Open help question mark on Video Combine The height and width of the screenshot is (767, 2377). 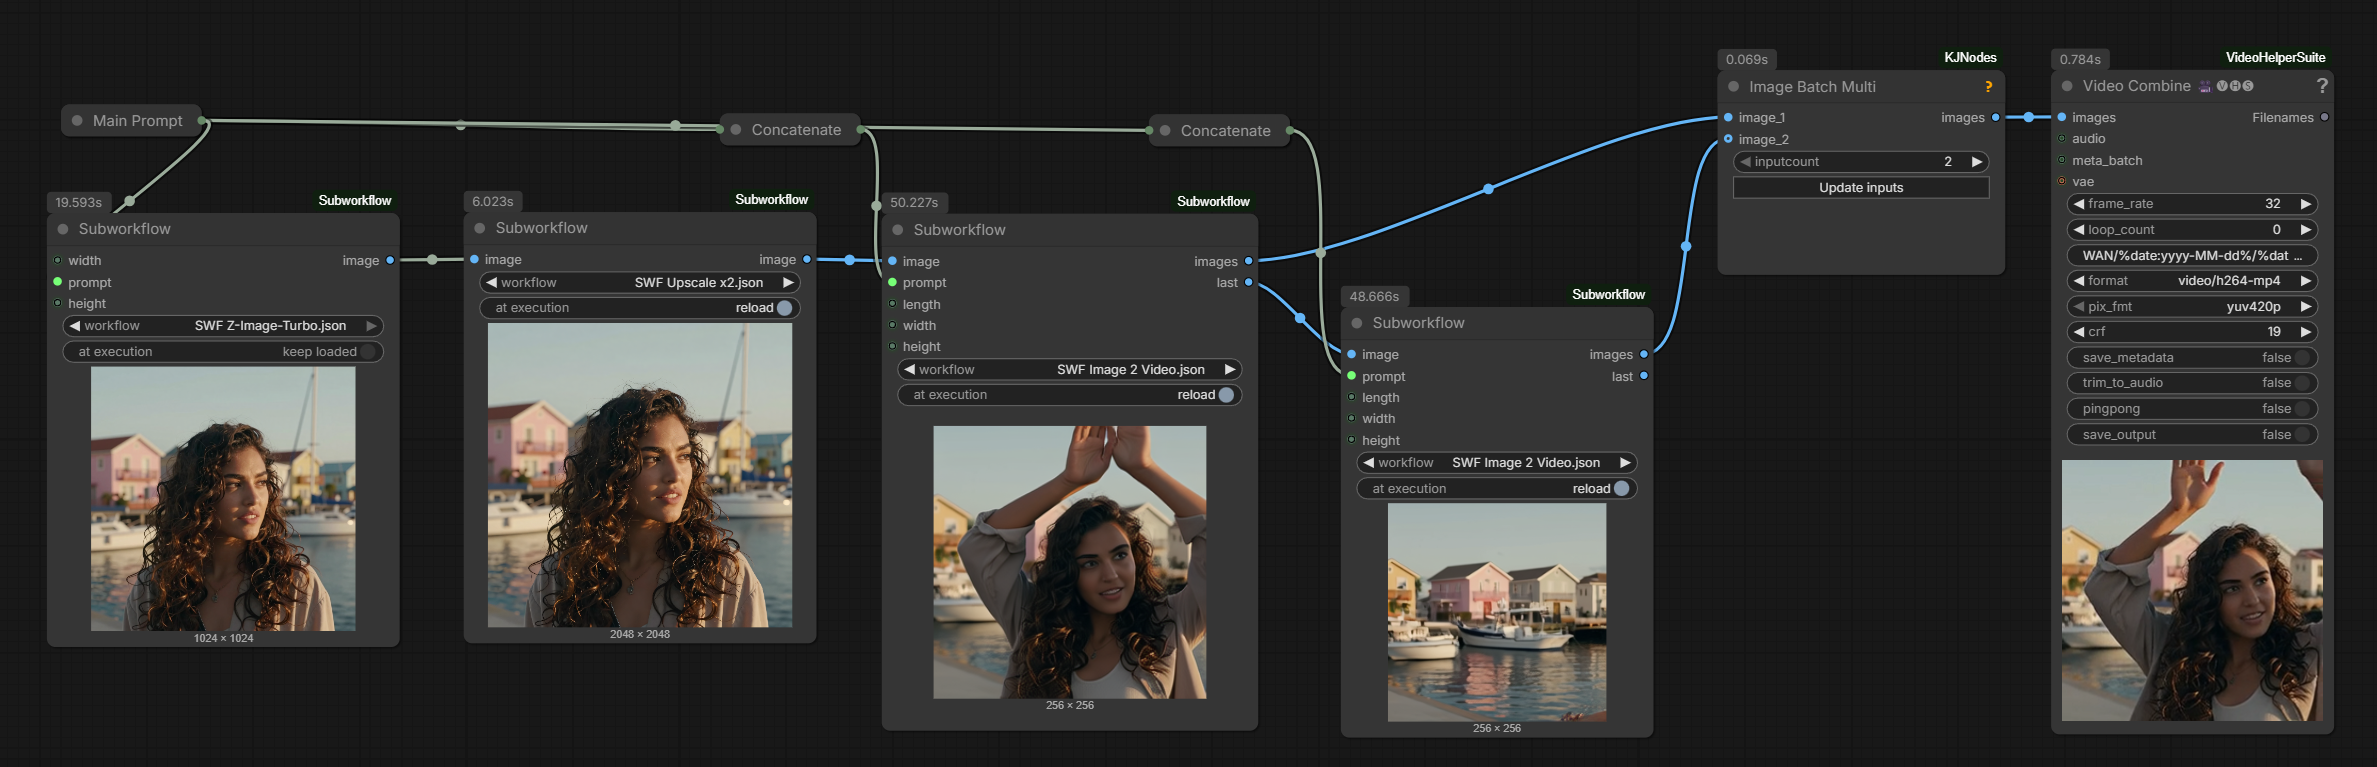(2322, 86)
